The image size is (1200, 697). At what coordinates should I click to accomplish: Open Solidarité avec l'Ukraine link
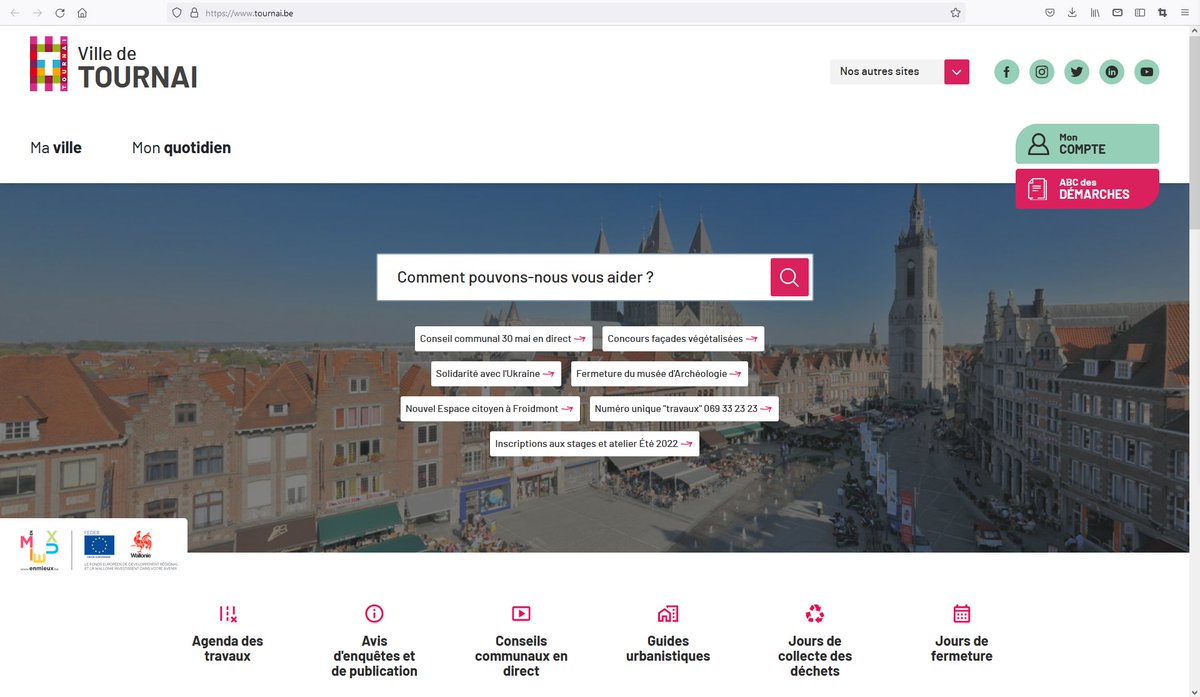[x=496, y=374]
